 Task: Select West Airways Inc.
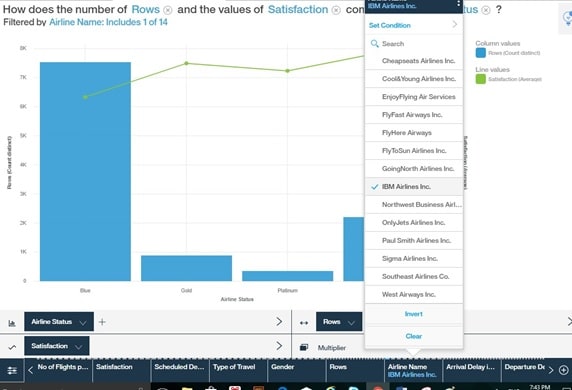(x=414, y=294)
